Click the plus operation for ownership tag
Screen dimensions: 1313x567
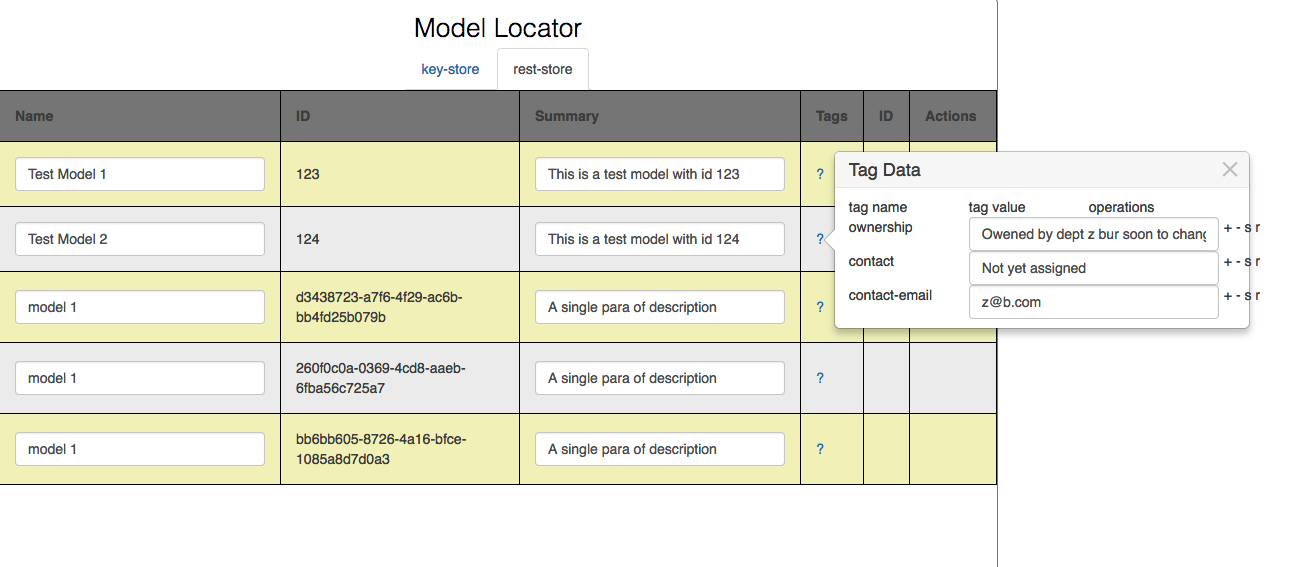tap(1228, 227)
